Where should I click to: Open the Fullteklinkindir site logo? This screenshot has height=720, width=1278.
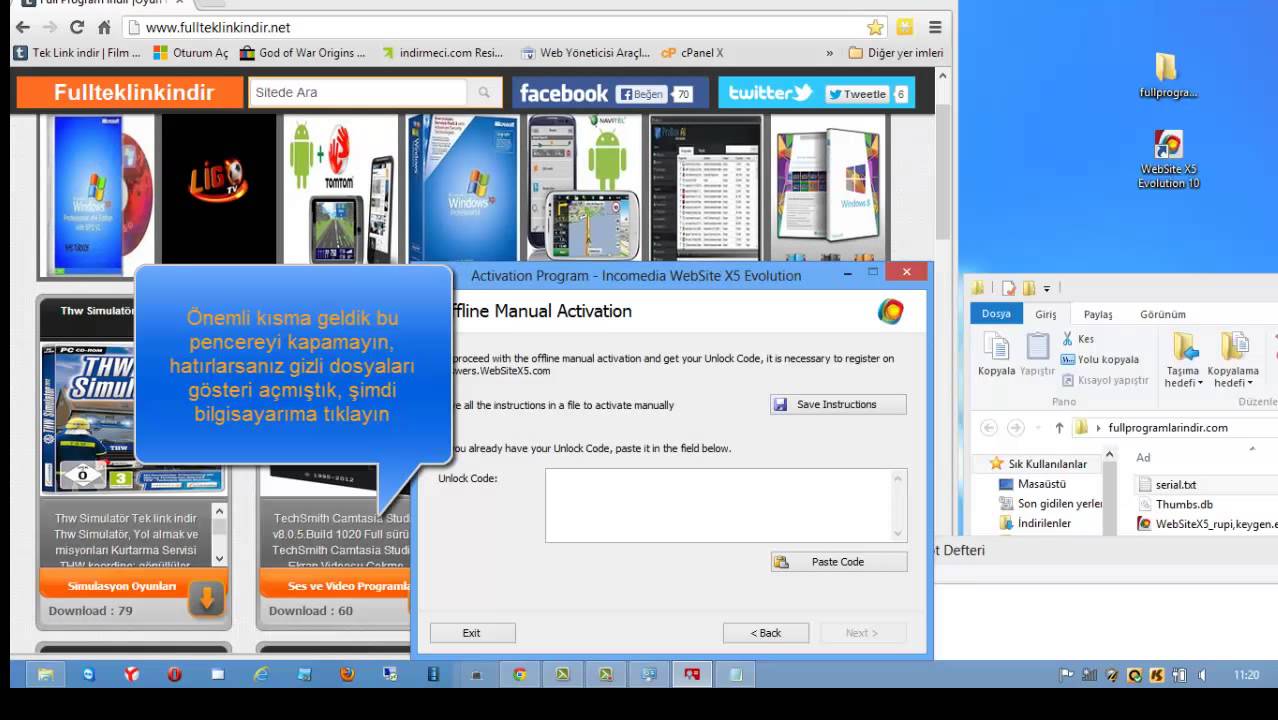132,92
